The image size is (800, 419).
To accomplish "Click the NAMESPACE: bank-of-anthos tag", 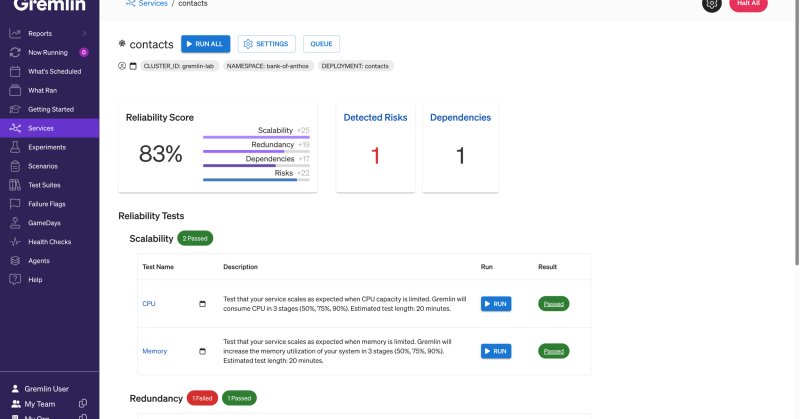I will pos(268,66).
